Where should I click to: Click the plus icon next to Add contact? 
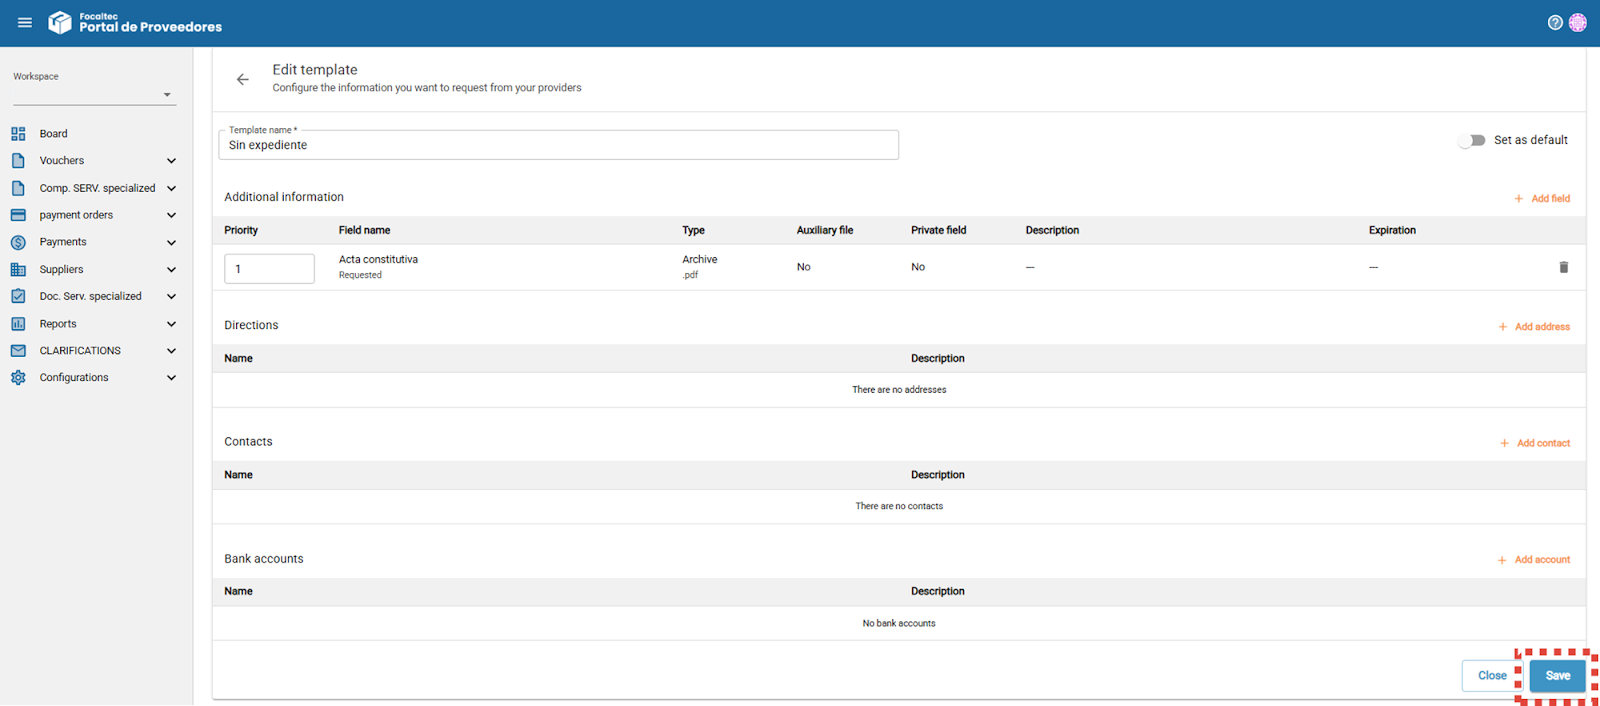click(x=1504, y=443)
